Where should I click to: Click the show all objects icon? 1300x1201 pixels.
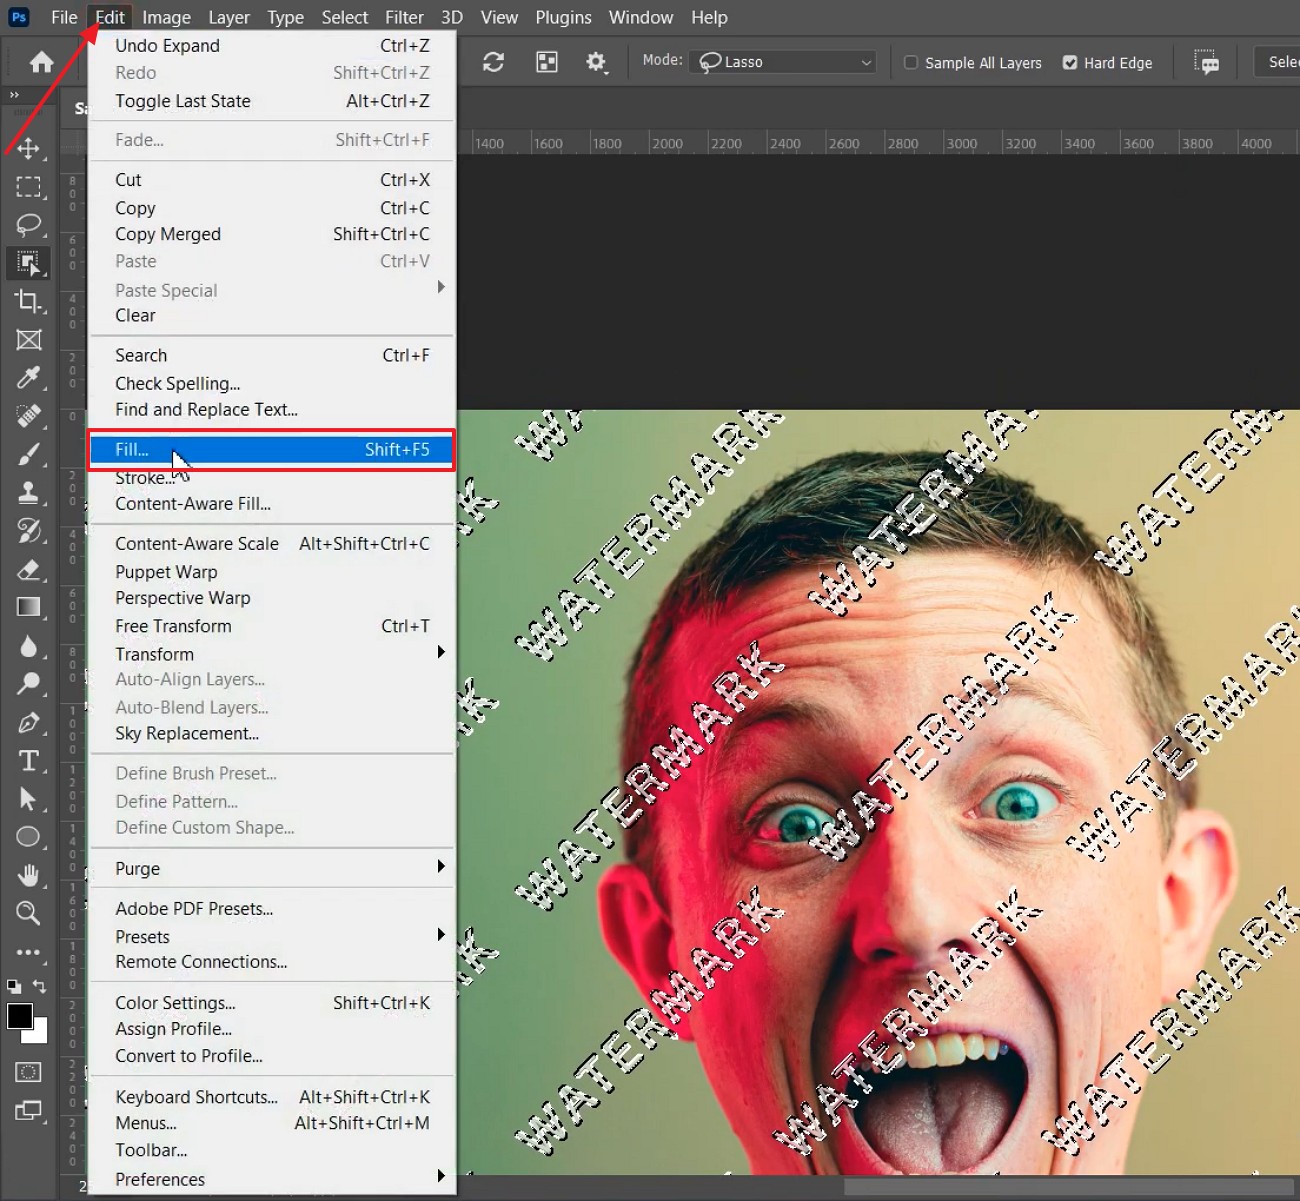(x=547, y=62)
